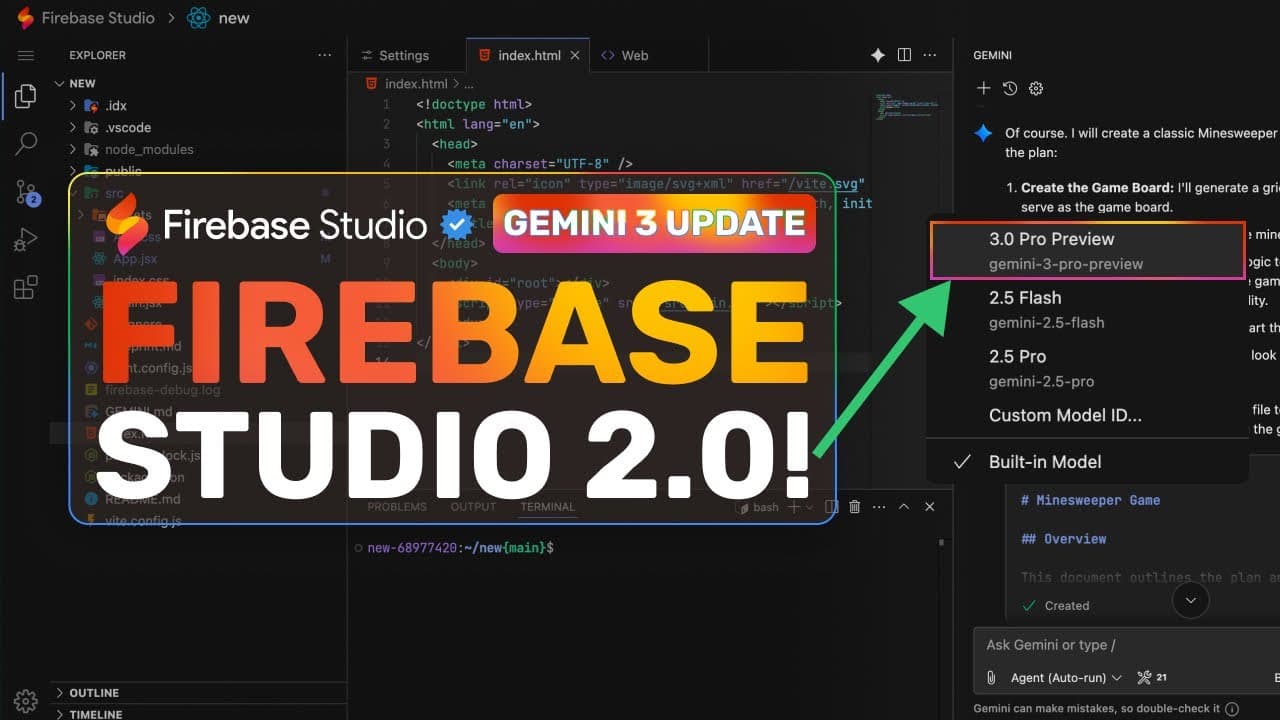The height and width of the screenshot is (720, 1280).
Task: Open the Run and Debug view
Action: click(26, 241)
